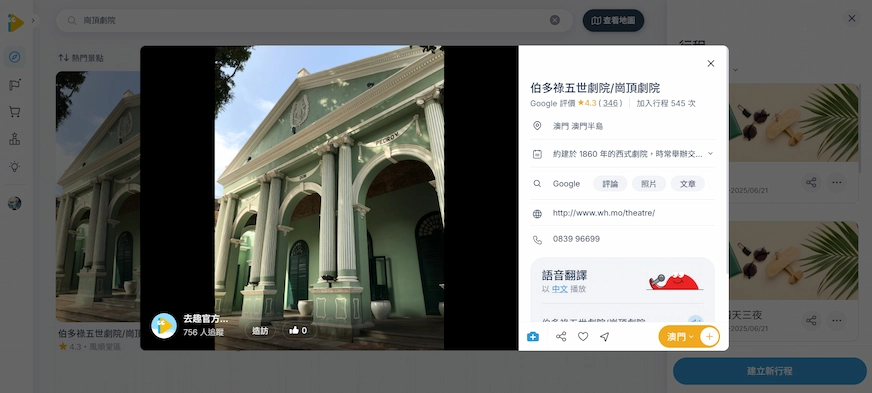872x393 pixels.
Task: Click the globe website icon
Action: [x=537, y=213]
